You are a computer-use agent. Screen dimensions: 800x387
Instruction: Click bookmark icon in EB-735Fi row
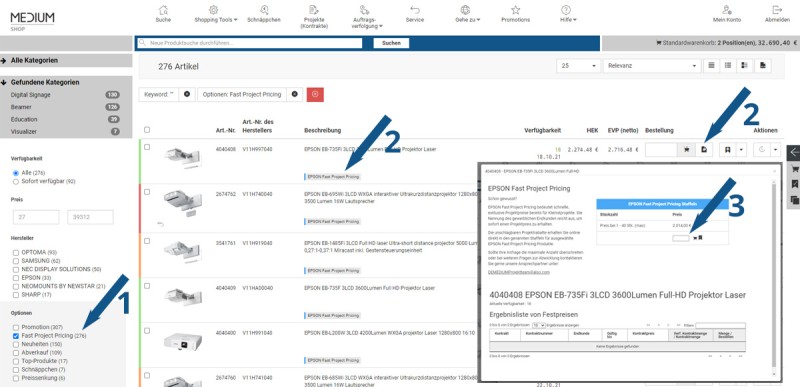coord(728,149)
